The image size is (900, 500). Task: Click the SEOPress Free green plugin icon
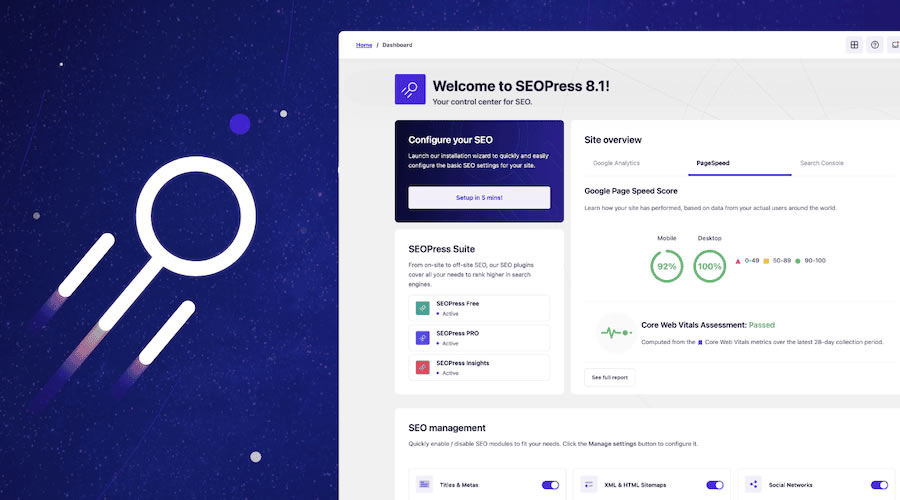pos(423,308)
